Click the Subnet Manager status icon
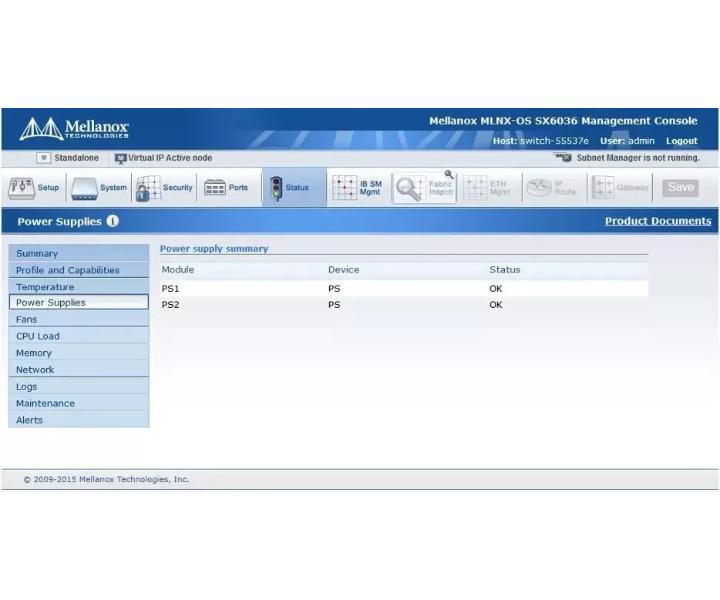The image size is (720, 600). click(x=562, y=157)
